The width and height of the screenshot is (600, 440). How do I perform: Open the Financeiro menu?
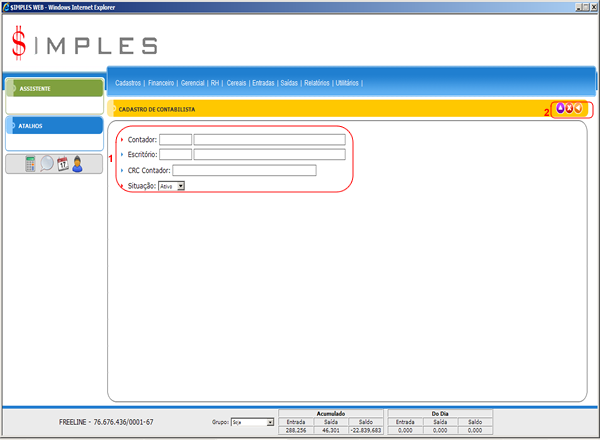pos(161,83)
